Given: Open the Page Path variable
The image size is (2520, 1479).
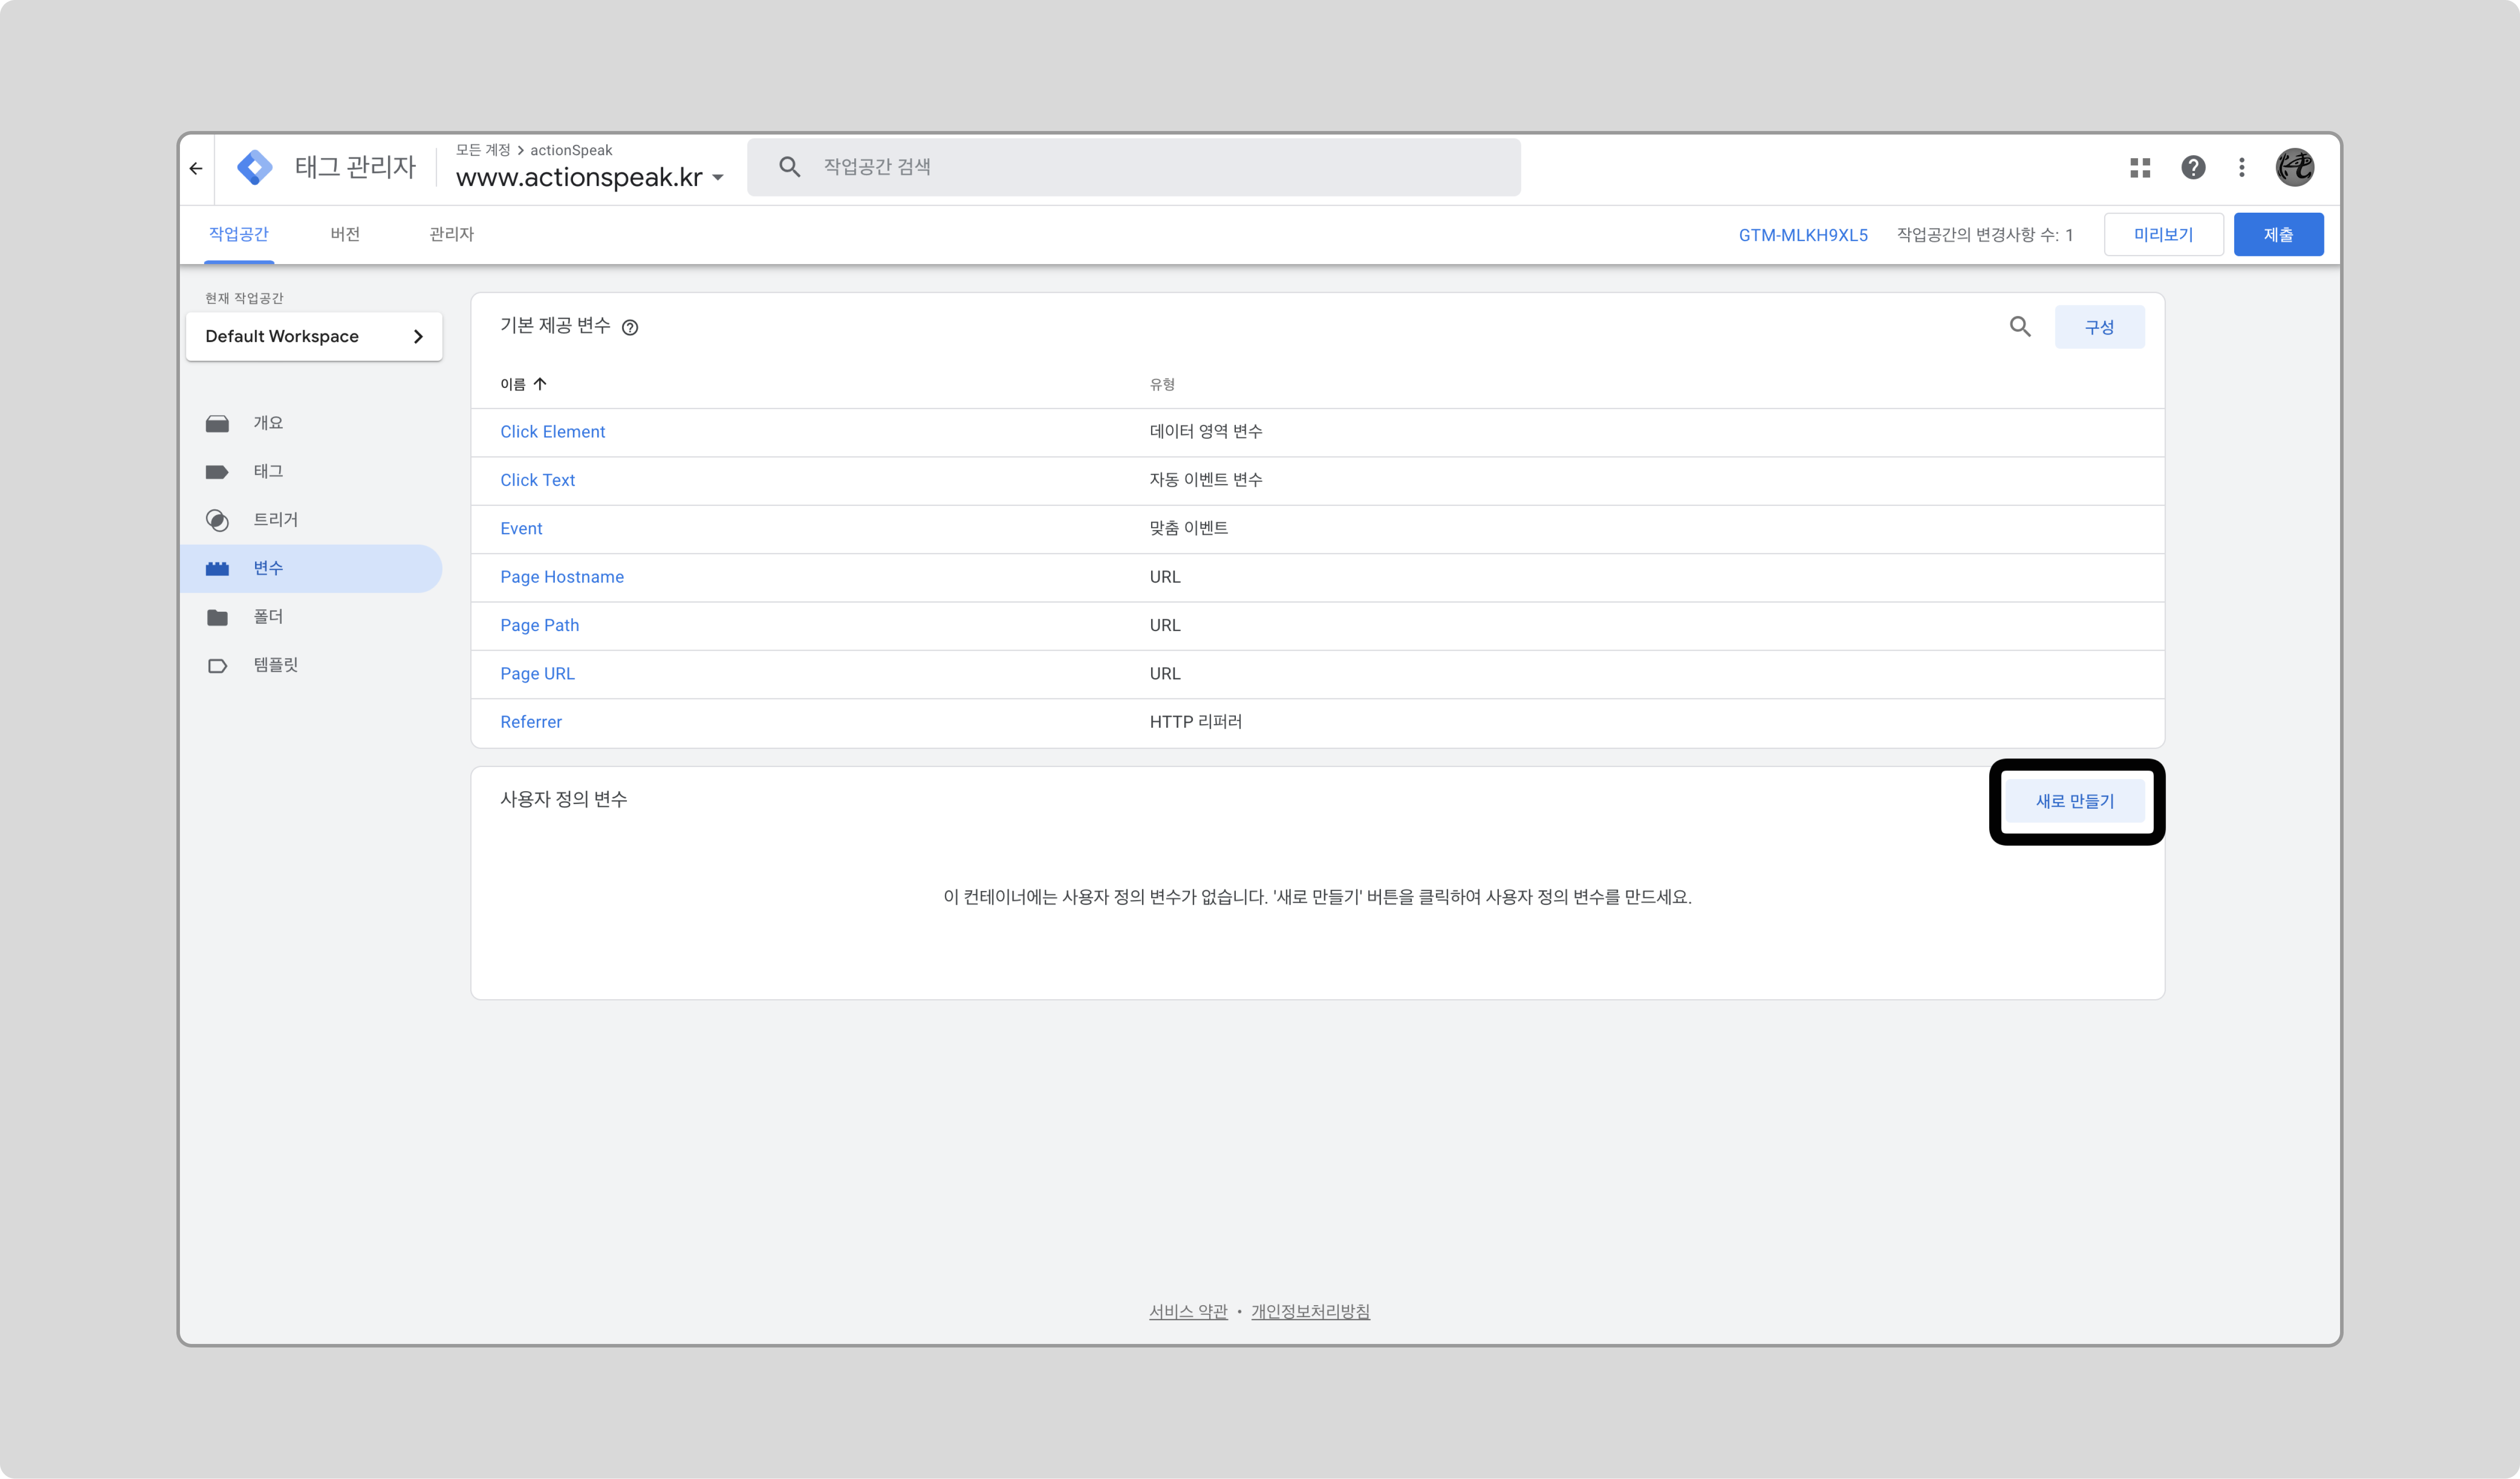Looking at the screenshot, I should pos(539,625).
